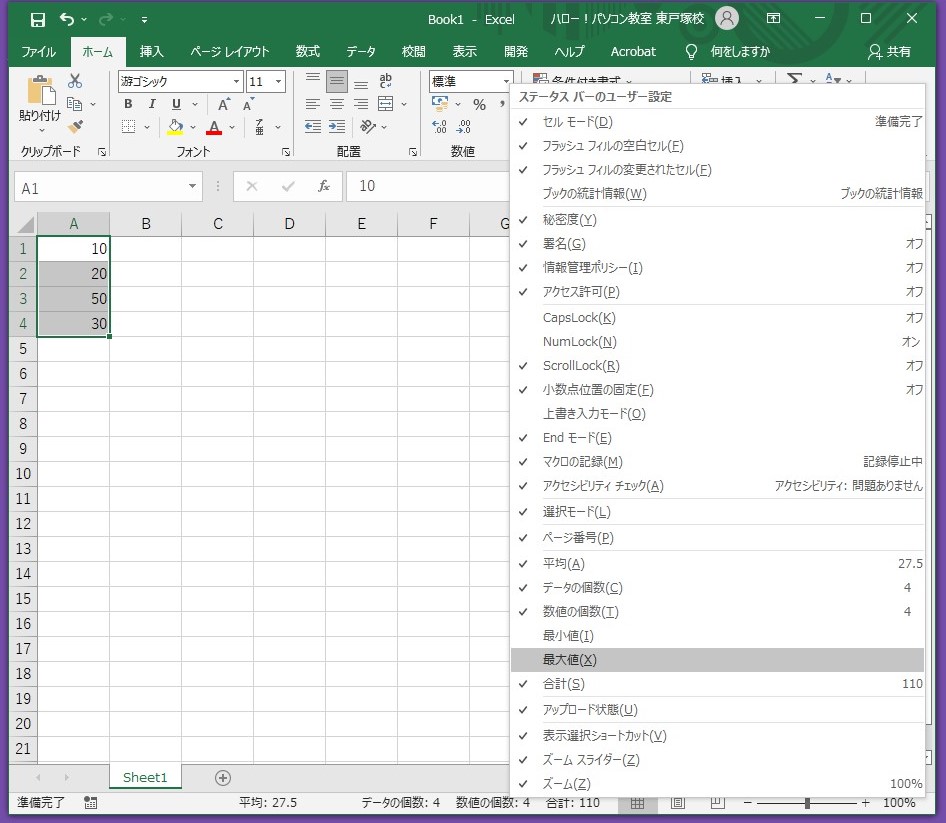Enable ブックの統計情報(W) option

(x=717, y=194)
